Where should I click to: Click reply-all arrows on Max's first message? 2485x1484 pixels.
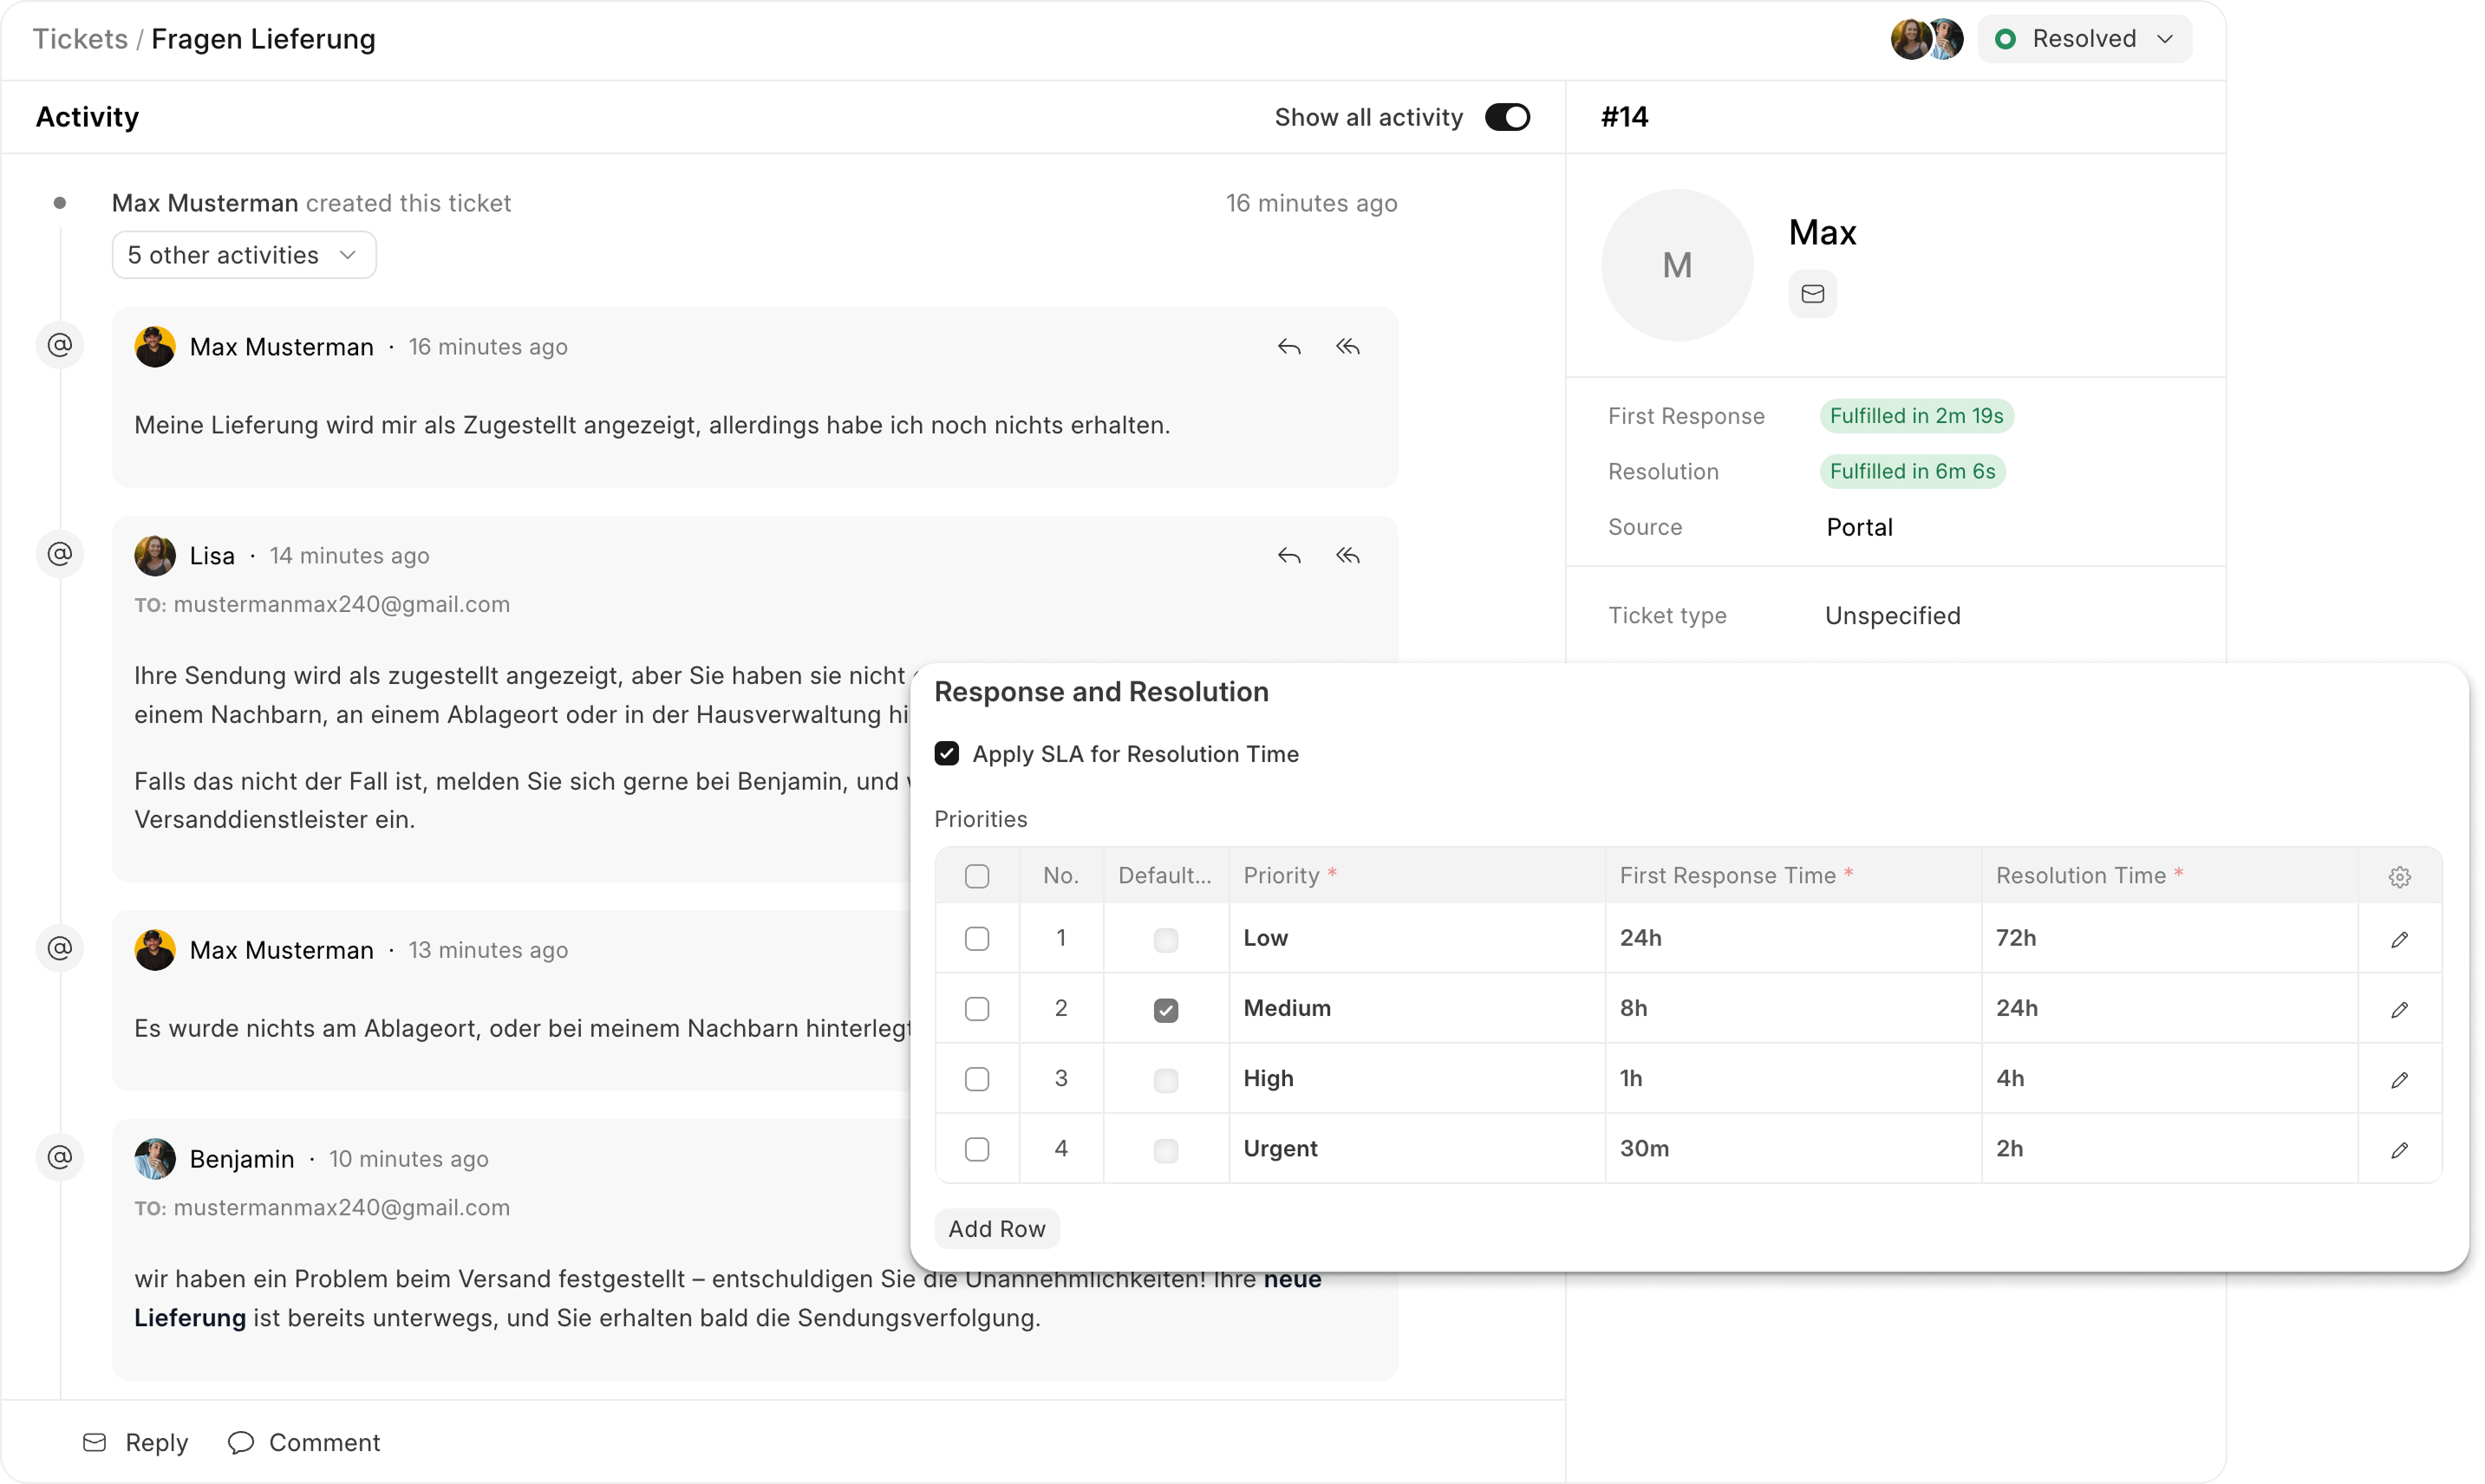click(x=1347, y=347)
